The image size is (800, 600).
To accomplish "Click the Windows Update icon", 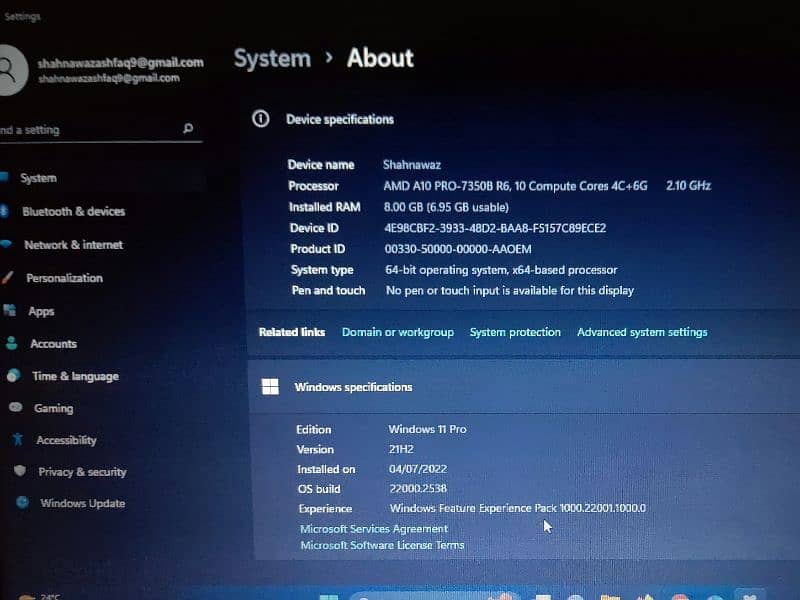I will point(21,503).
